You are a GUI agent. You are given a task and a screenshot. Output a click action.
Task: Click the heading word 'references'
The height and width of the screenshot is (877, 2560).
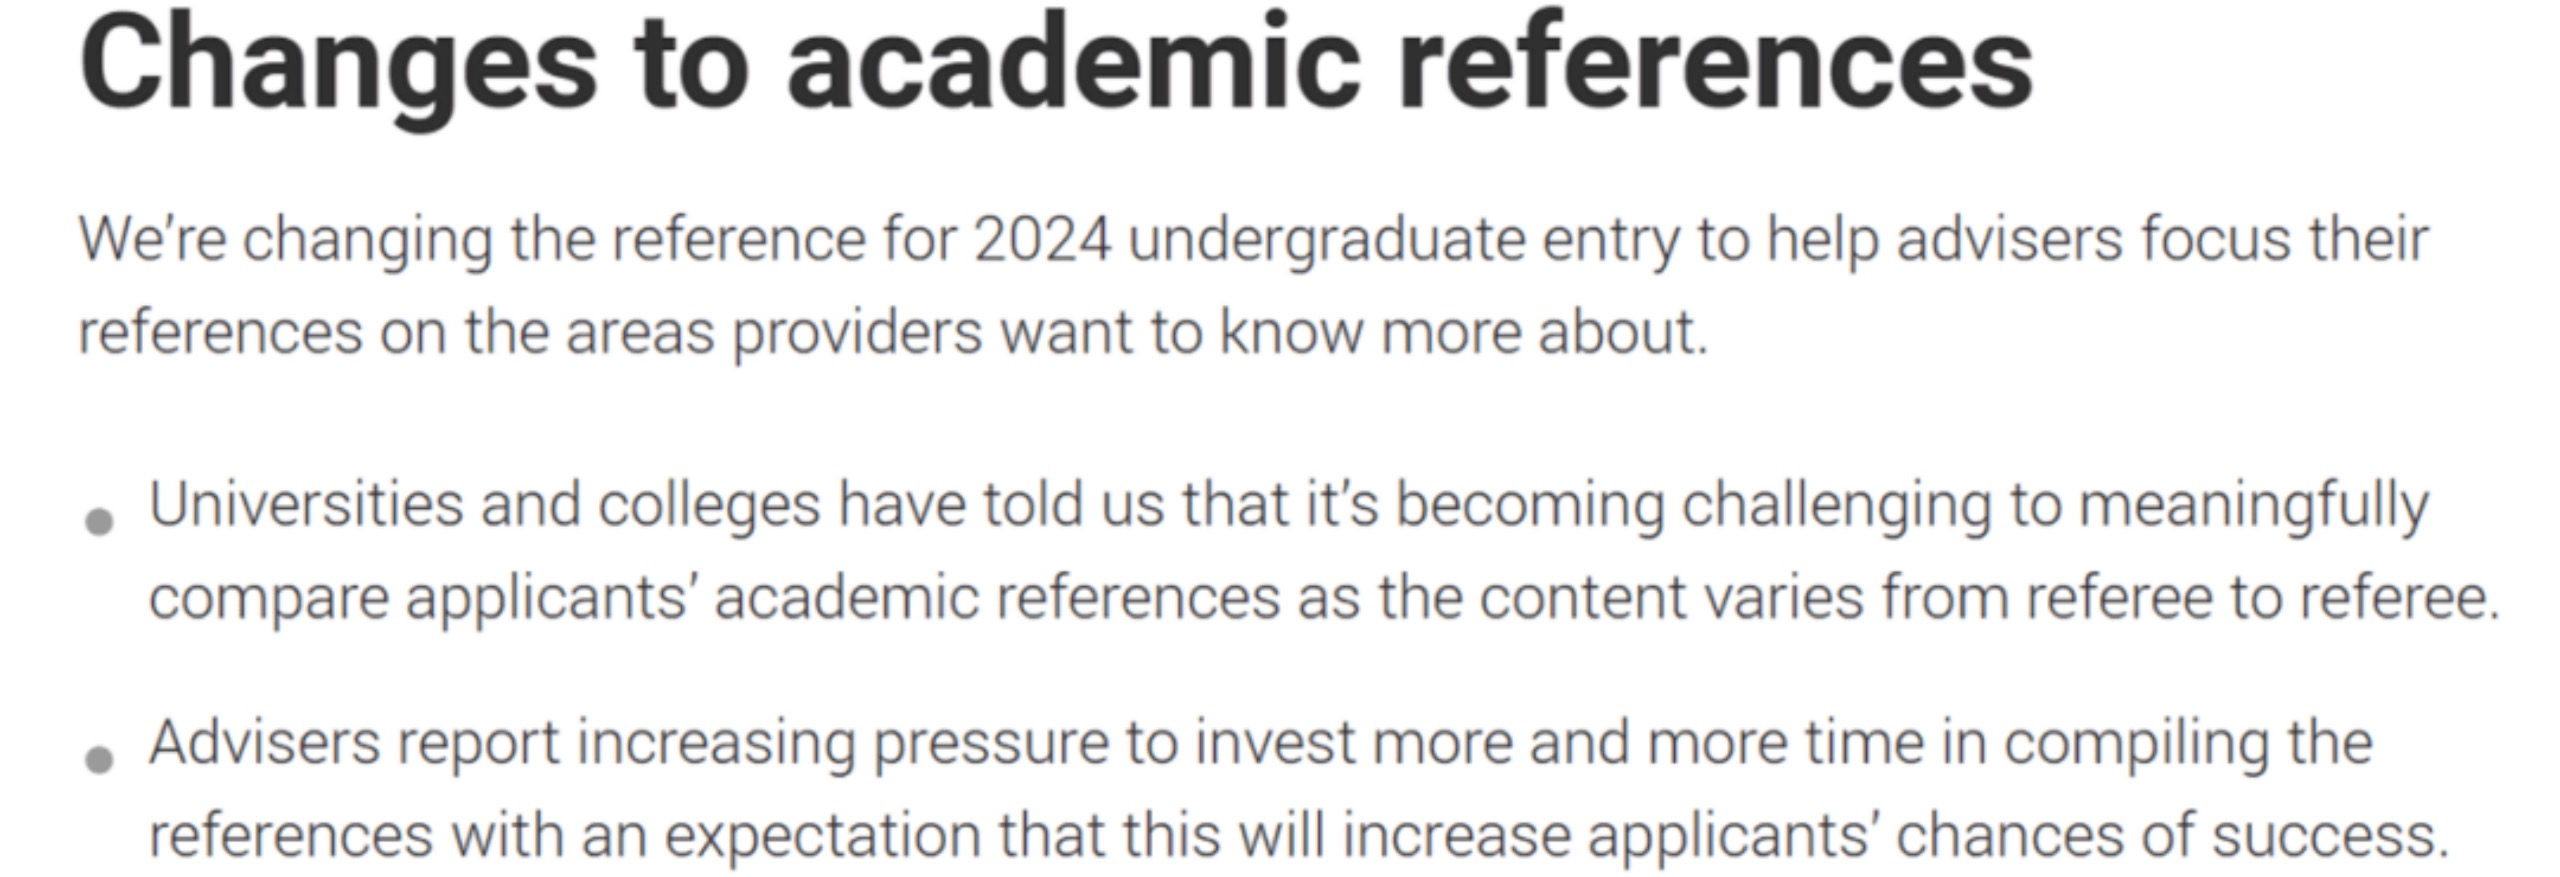tap(1714, 65)
